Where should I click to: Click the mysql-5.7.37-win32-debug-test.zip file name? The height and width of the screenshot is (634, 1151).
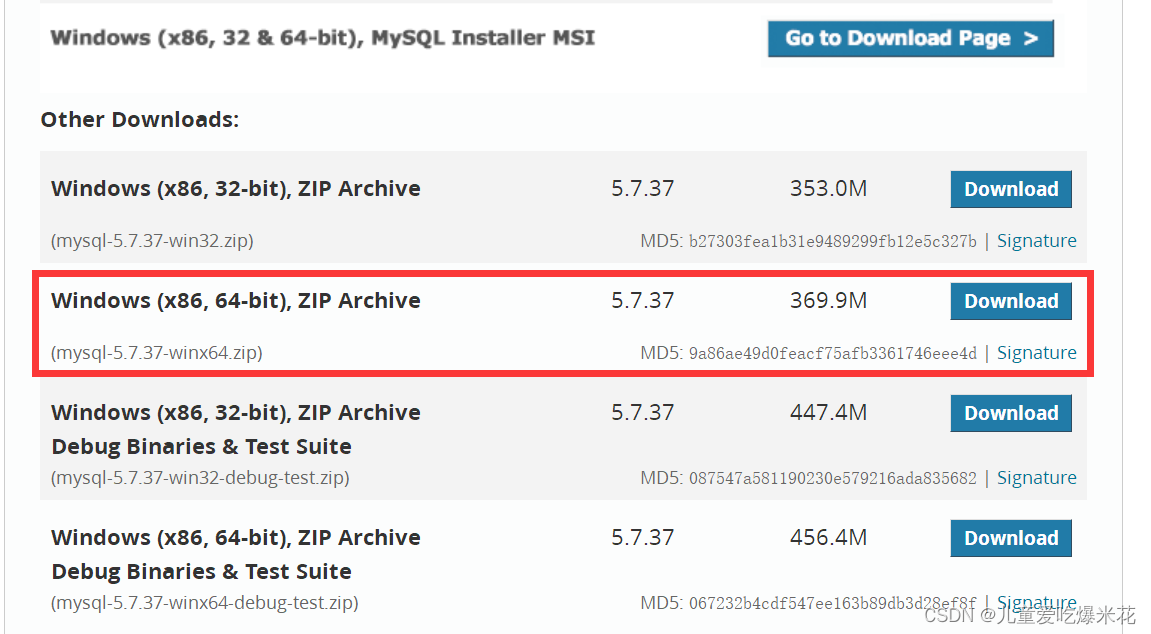coord(200,478)
